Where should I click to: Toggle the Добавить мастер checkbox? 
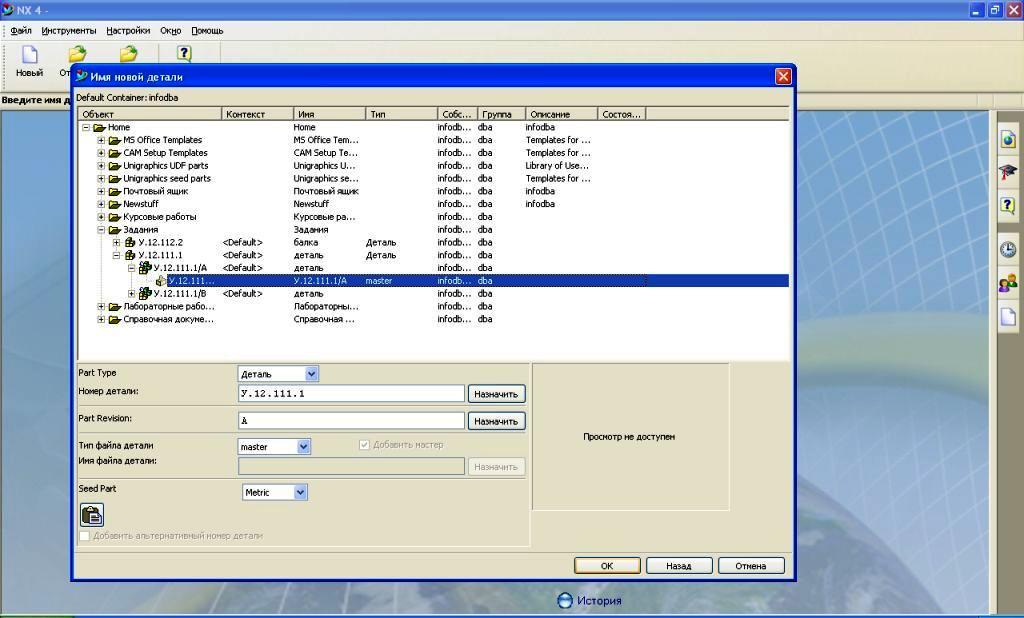click(x=364, y=445)
